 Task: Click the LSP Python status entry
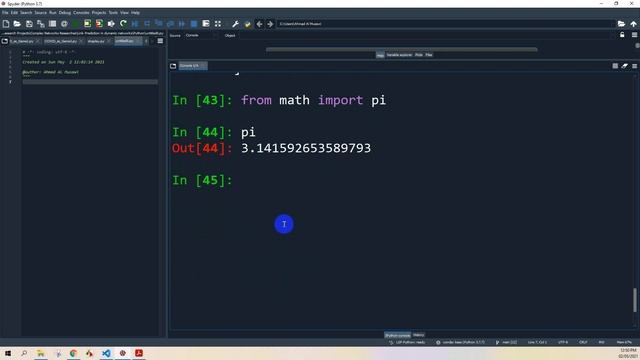click(407, 342)
